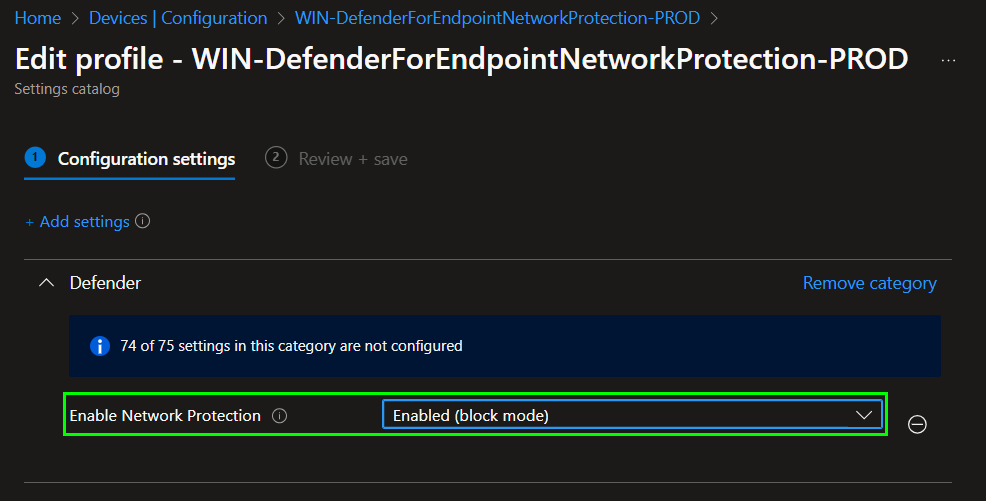Viewport: 986px width, 501px height.
Task: Click the Home breadcrumb link
Action: [38, 18]
